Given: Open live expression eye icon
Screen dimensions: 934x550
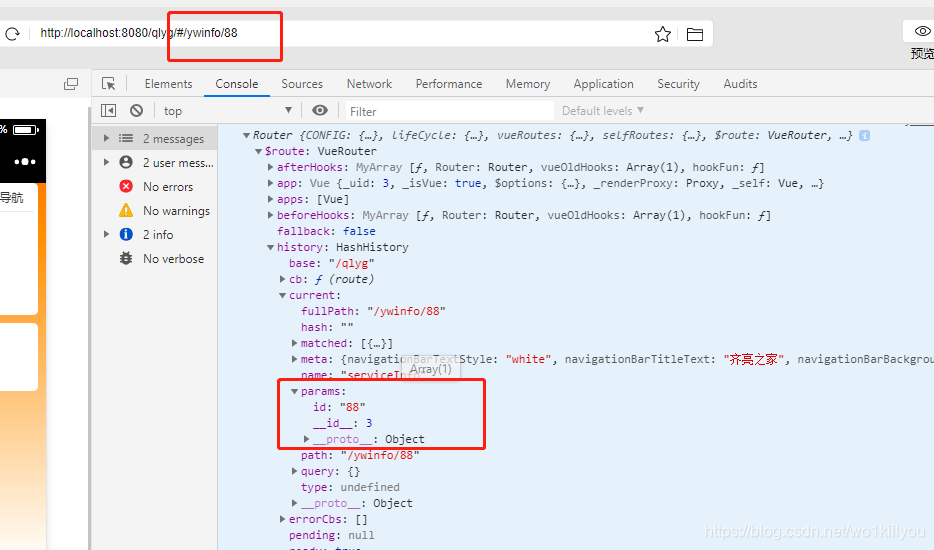Looking at the screenshot, I should (x=320, y=110).
